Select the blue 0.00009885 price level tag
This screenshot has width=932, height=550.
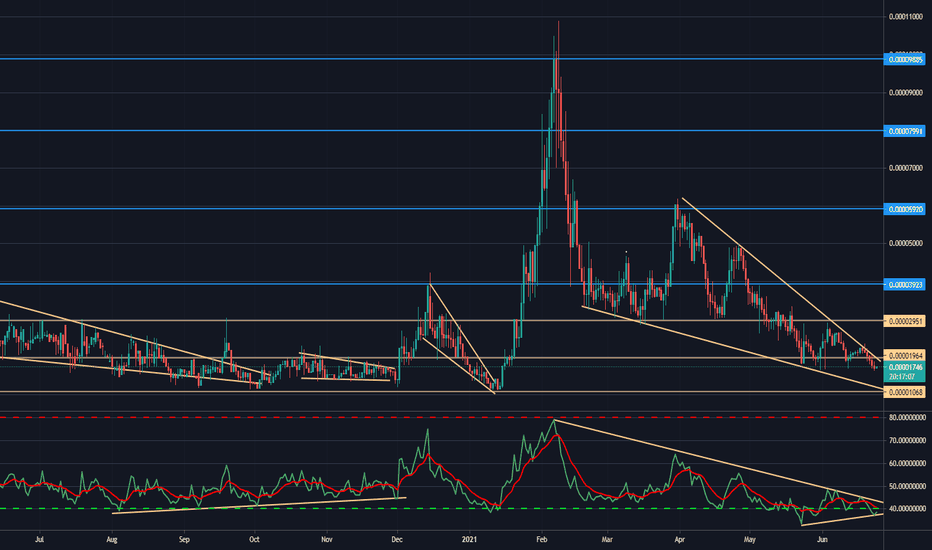coord(904,59)
